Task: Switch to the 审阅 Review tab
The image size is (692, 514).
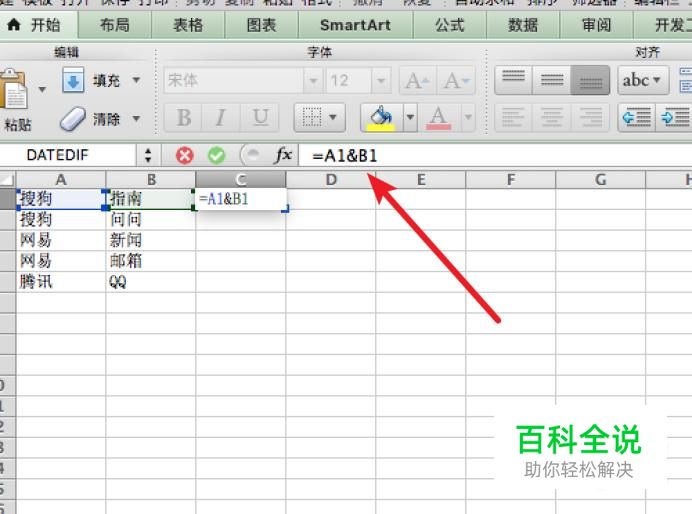Action: [x=596, y=25]
